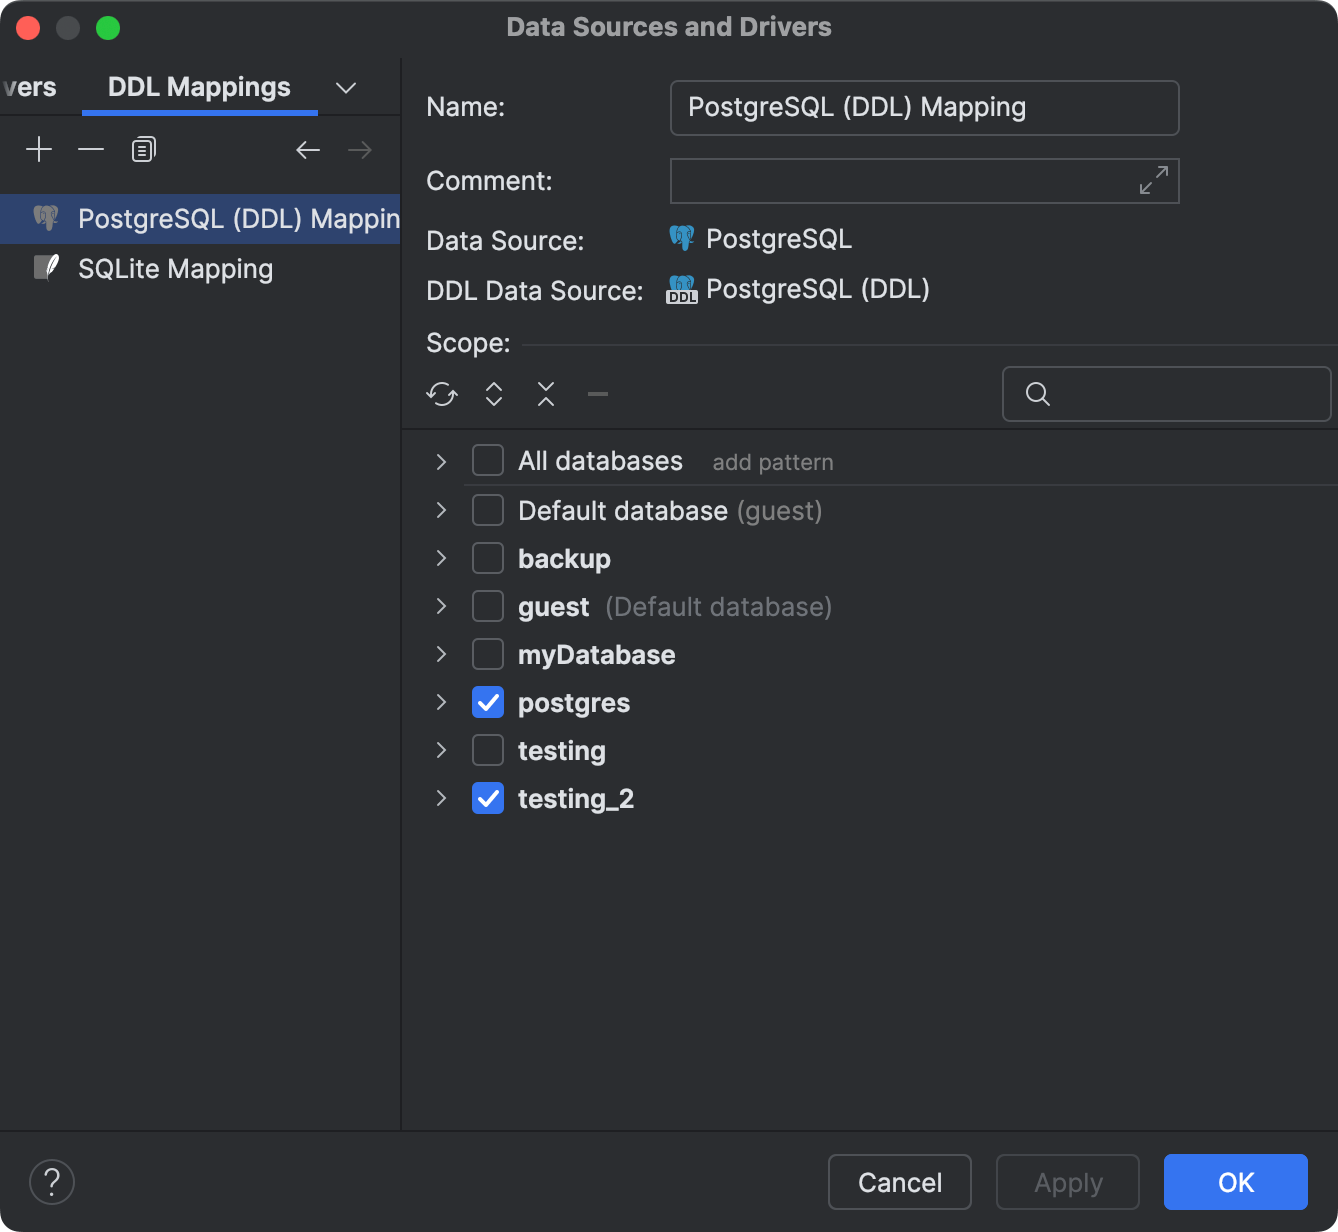Expand the myDatabase tree node

pyautogui.click(x=441, y=654)
